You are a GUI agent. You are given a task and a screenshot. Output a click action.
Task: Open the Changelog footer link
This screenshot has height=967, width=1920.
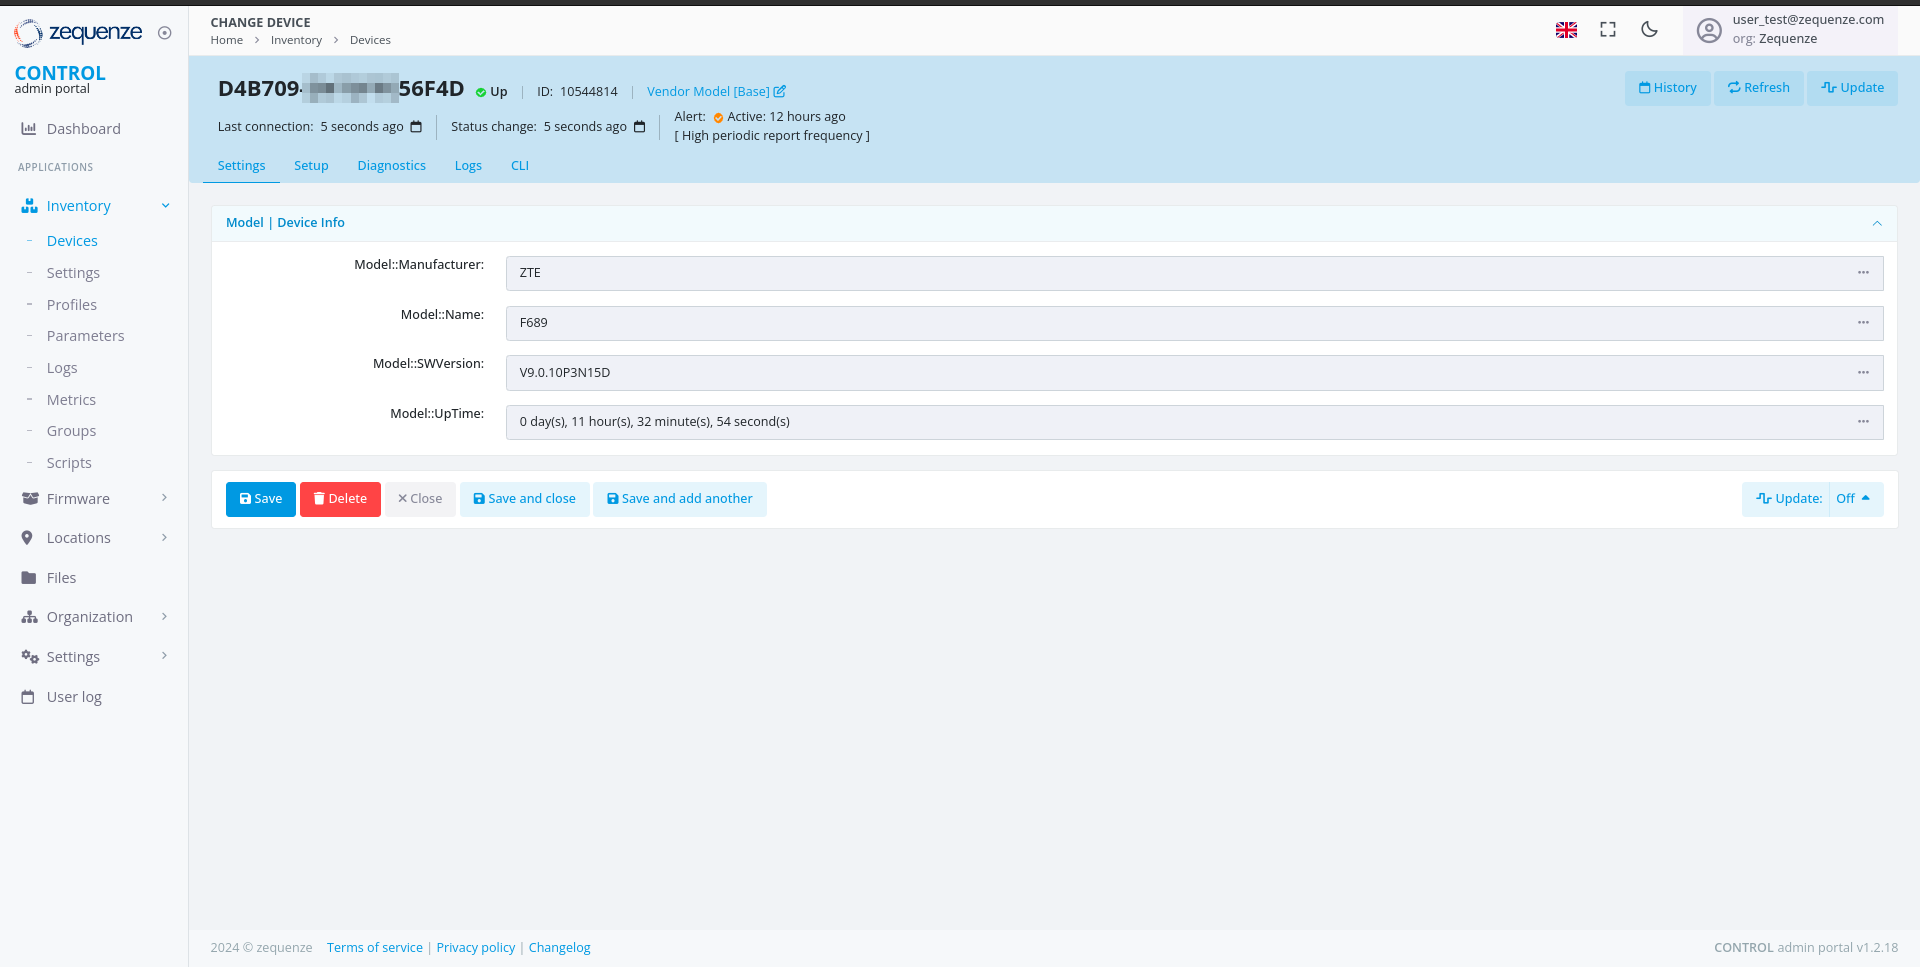point(559,948)
